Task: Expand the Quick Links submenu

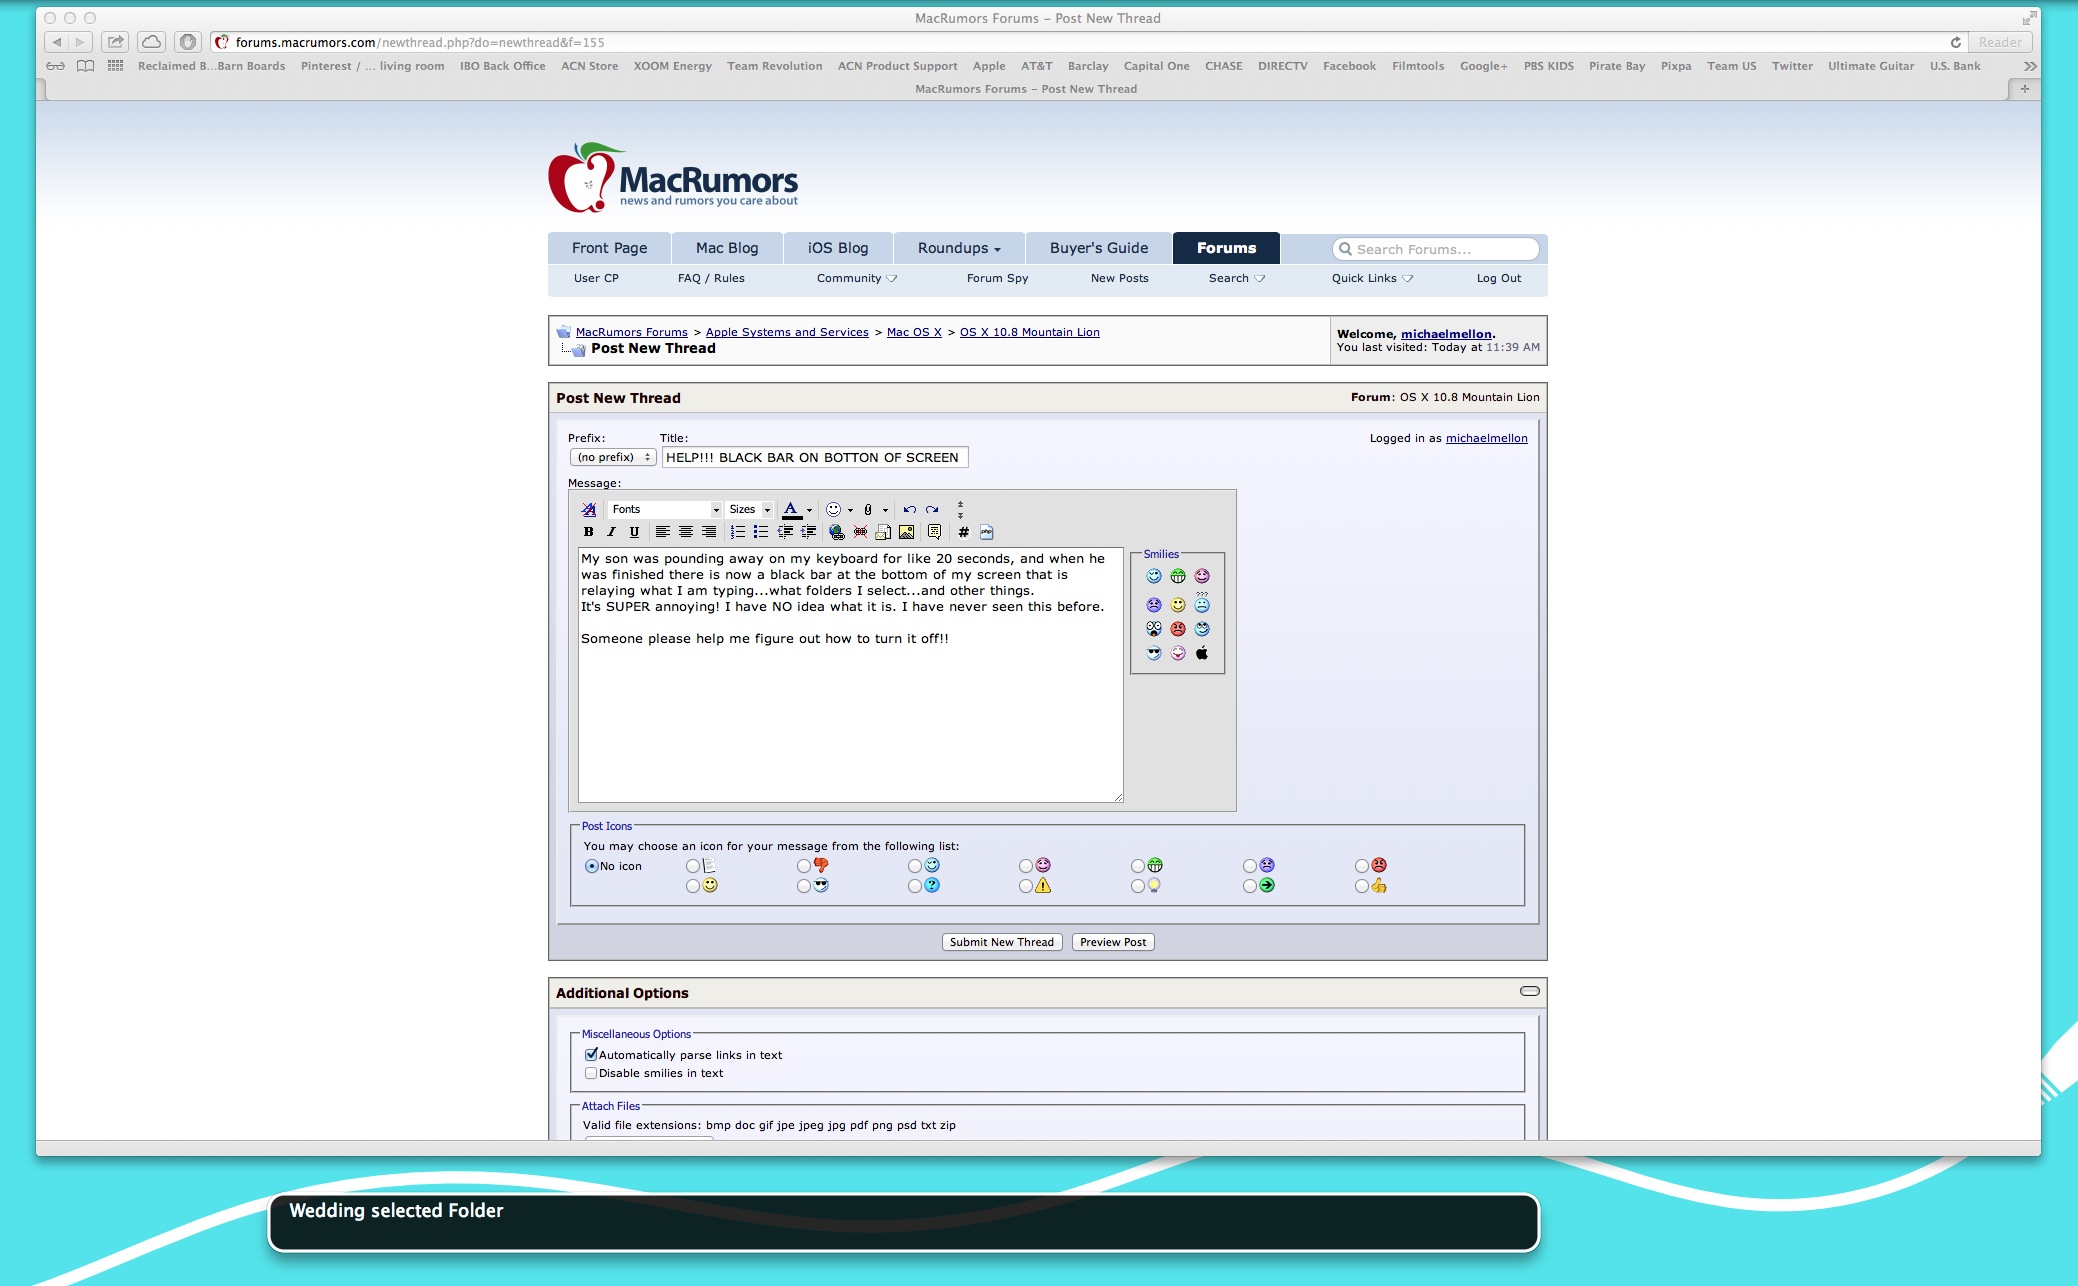Action: coord(1372,278)
